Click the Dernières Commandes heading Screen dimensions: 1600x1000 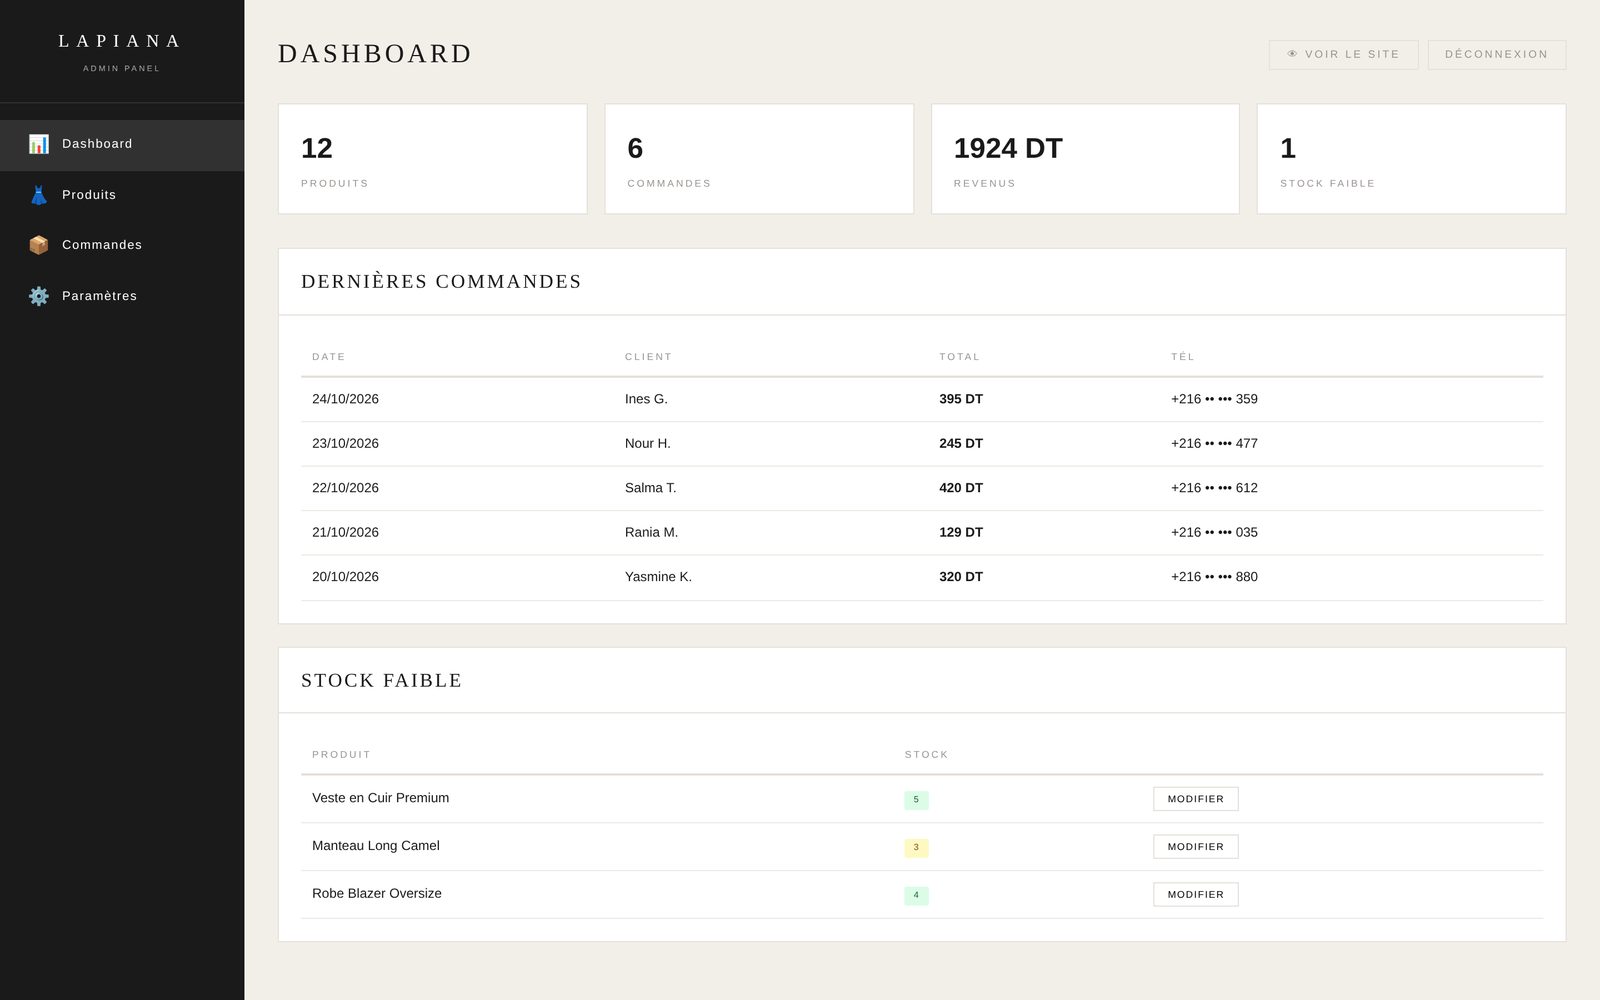441,282
